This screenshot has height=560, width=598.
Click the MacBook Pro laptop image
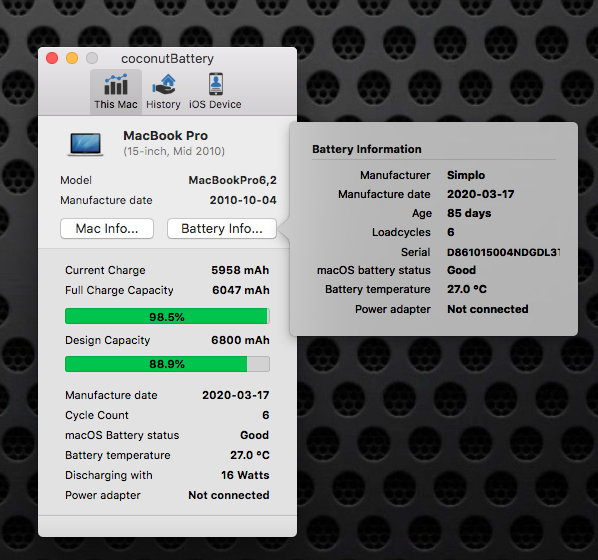(85, 144)
